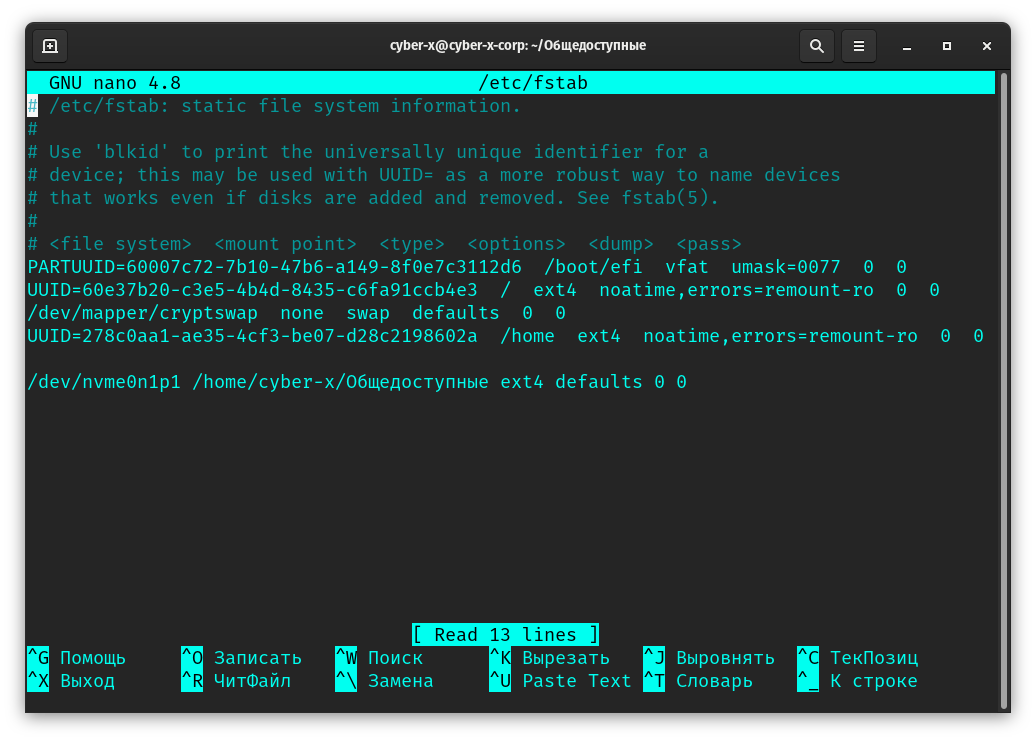Screen dimensions: 1036x741
Task: Open a new terminal tab with the plus icon
Action: tap(50, 46)
